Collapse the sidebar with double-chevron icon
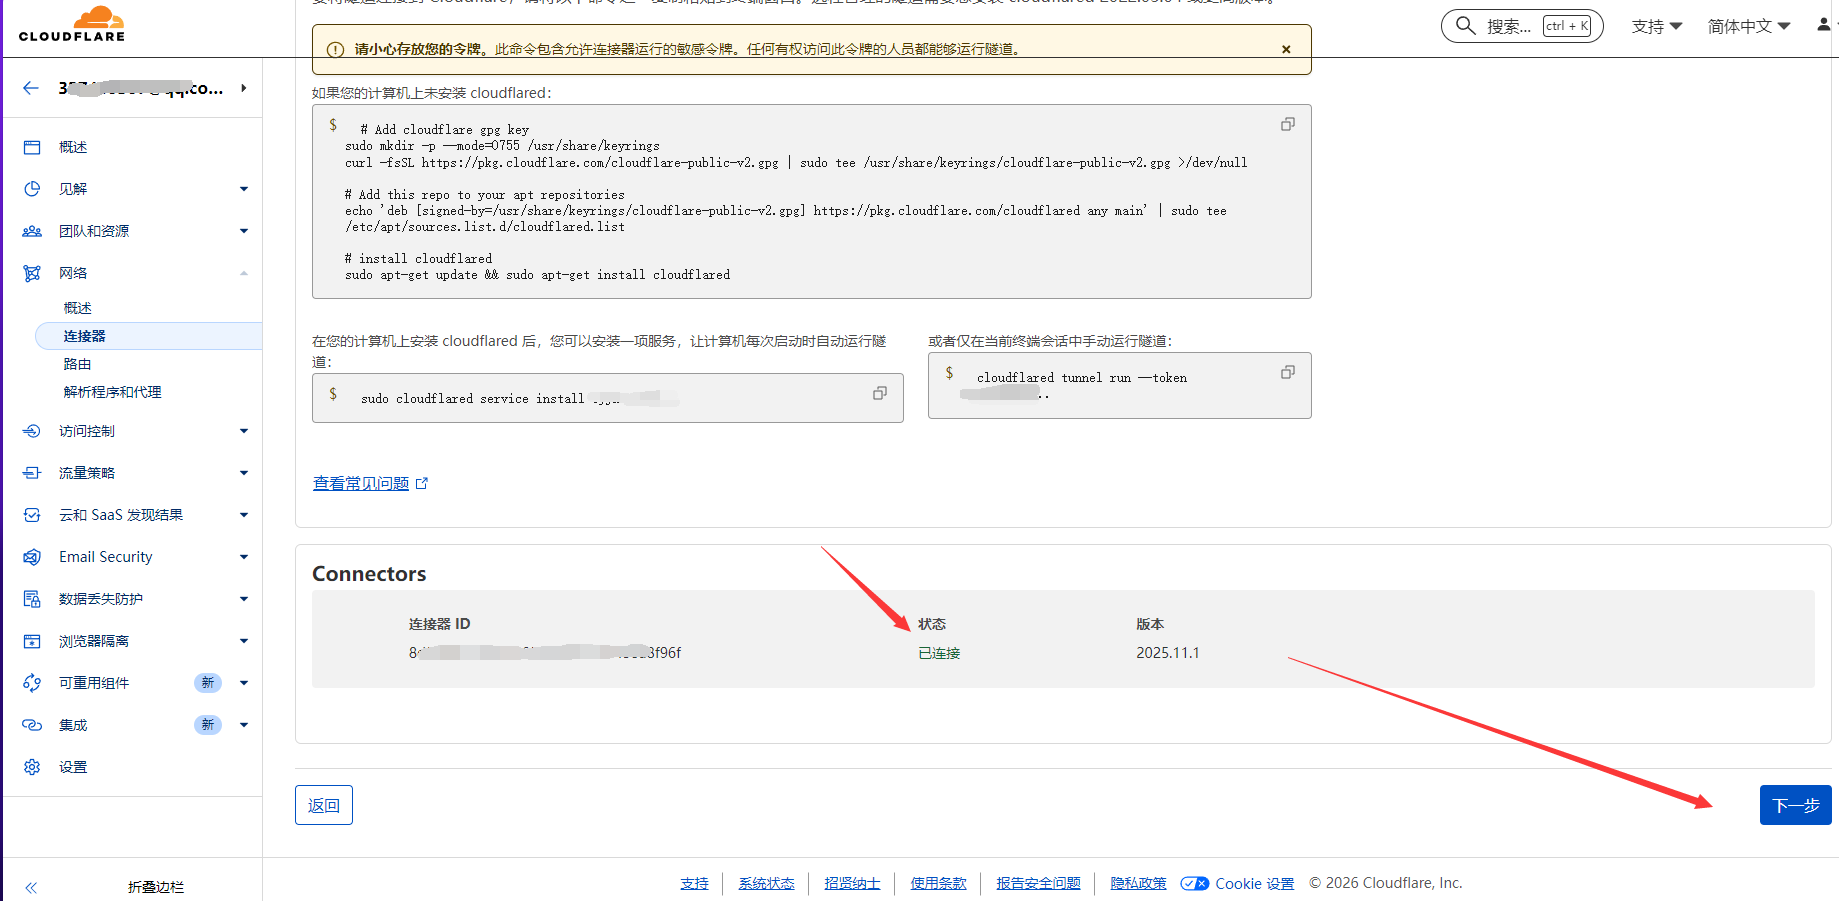The height and width of the screenshot is (901, 1839). coord(31,887)
